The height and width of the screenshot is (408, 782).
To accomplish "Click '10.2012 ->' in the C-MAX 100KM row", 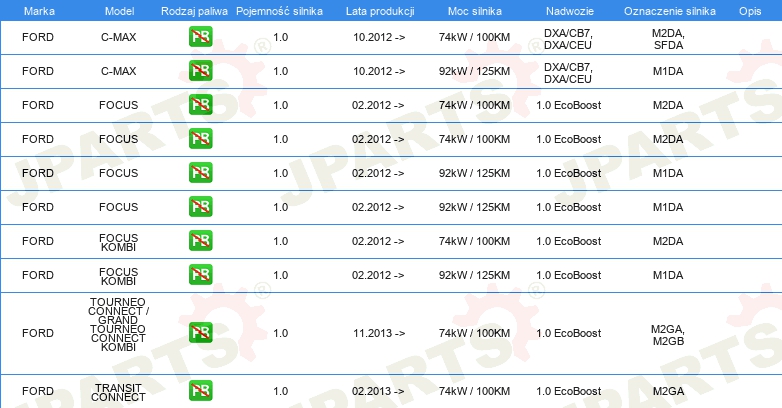I will 379,37.
